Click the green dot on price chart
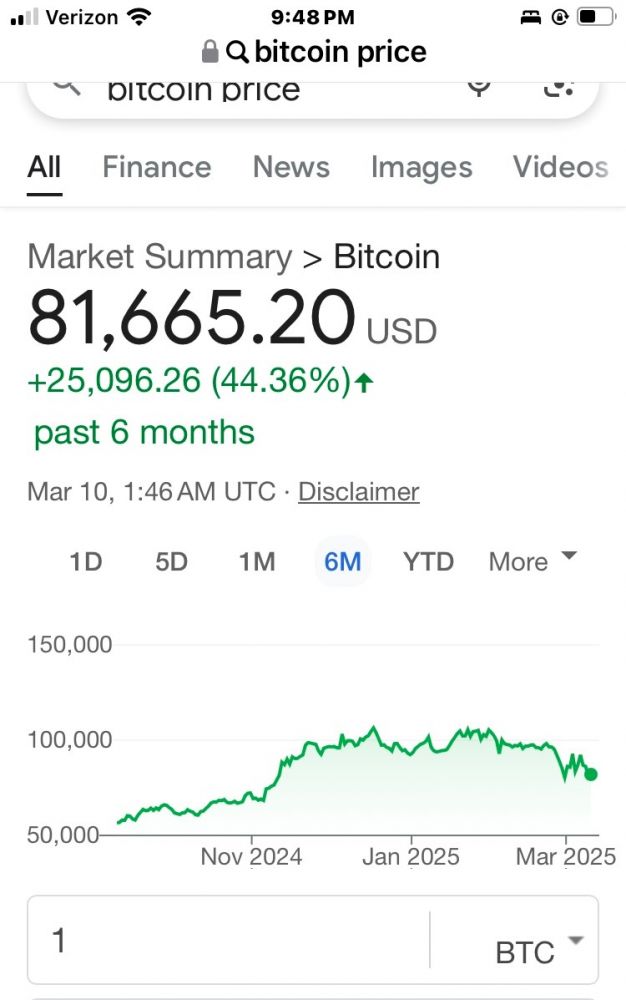The image size is (626, 1000). coord(591,774)
